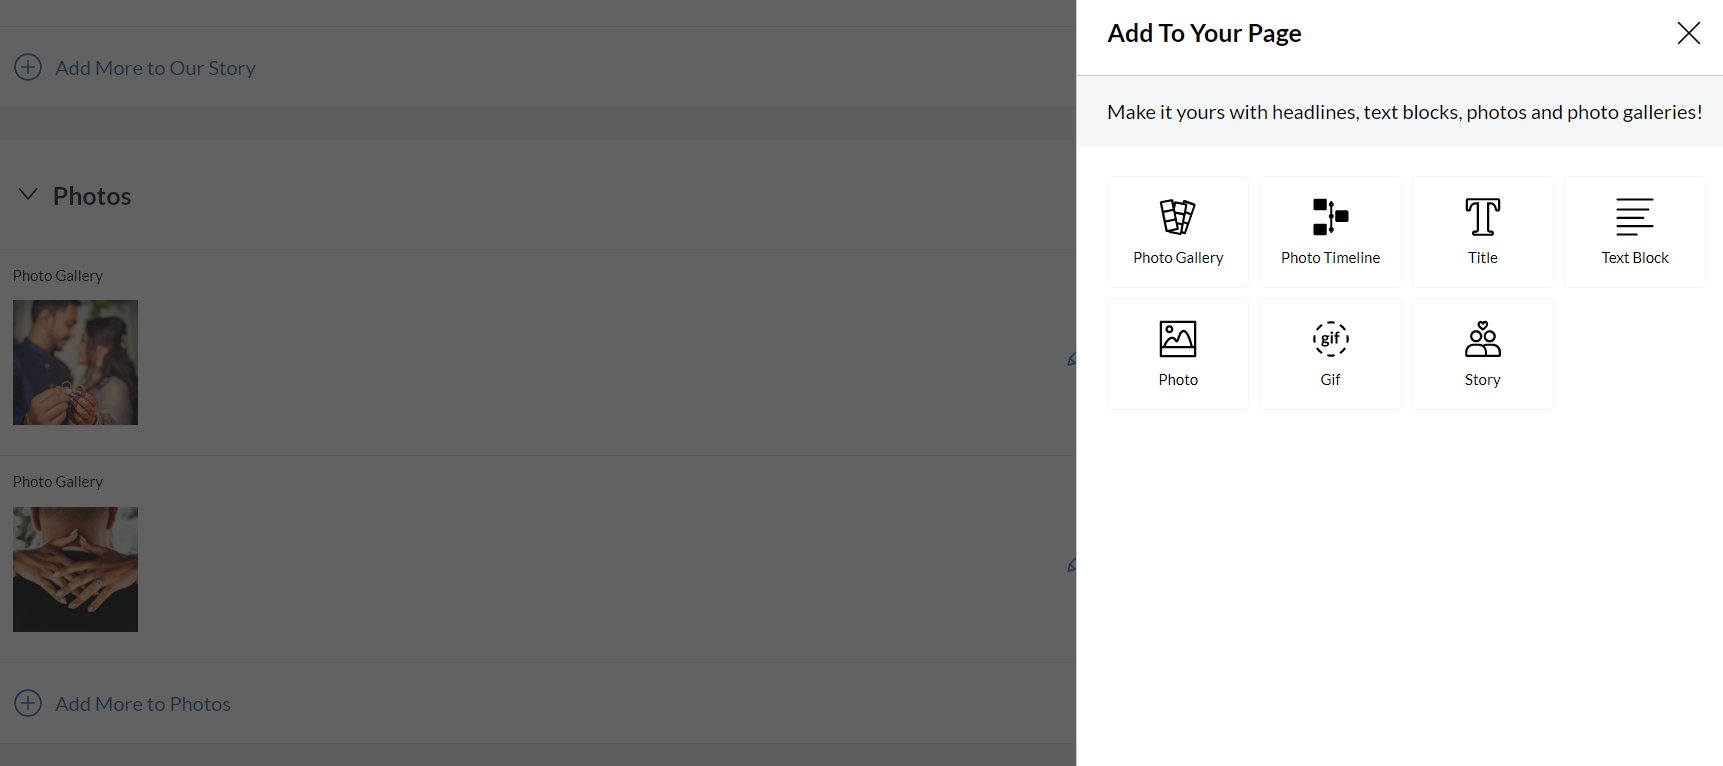Image resolution: width=1723 pixels, height=766 pixels.
Task: Select the Photo icon tile
Action: pos(1178,354)
